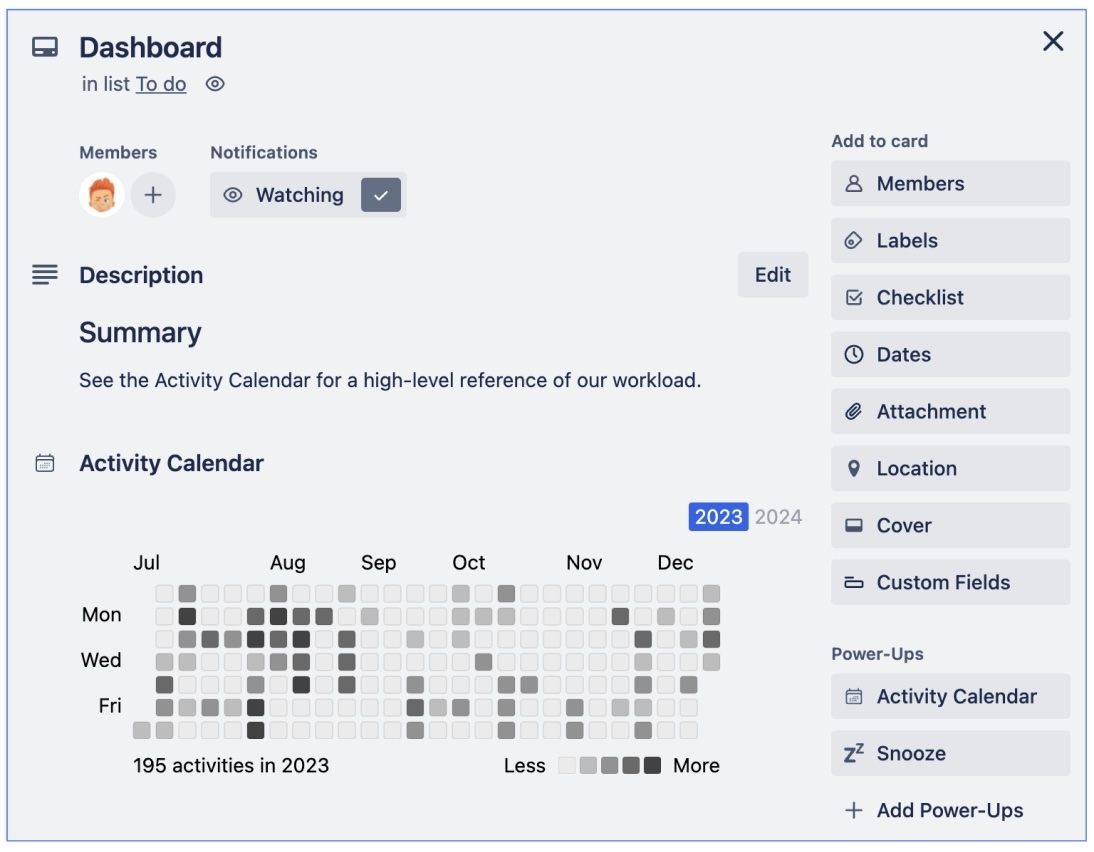Screen dimensions: 1094x852
Task: Click the darkest swatch in the legend
Action: click(652, 766)
